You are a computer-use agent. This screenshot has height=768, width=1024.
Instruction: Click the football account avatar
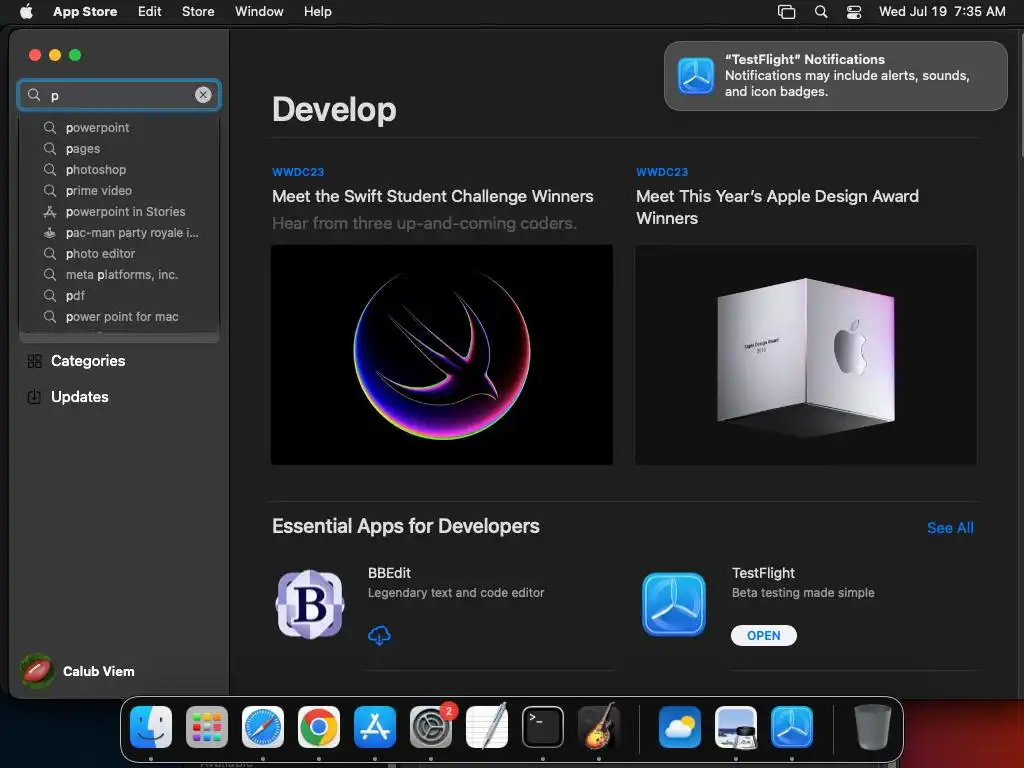point(37,671)
